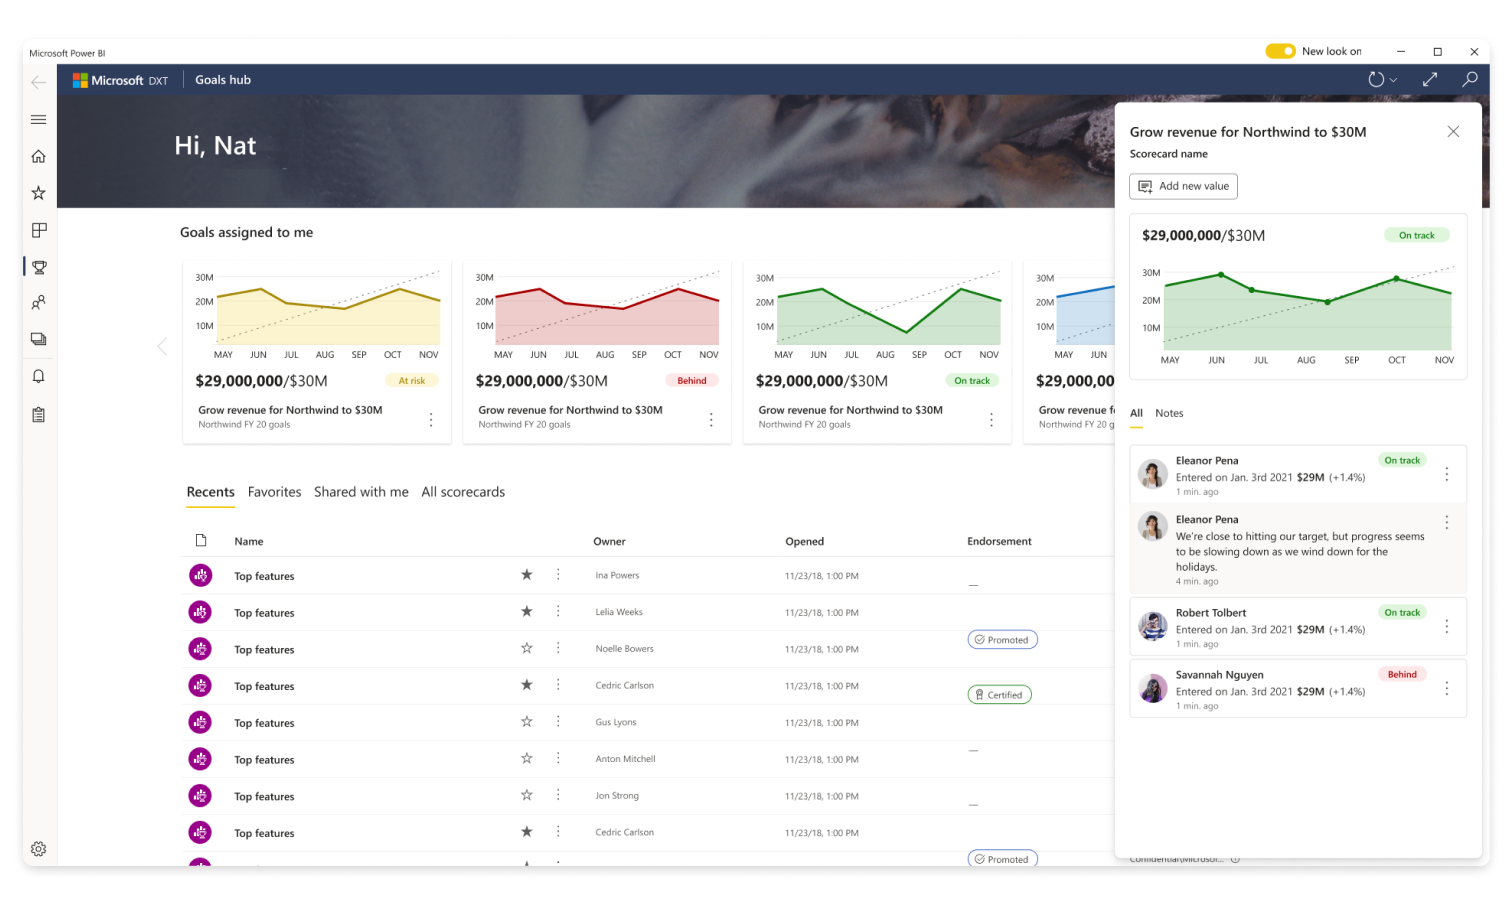Image resolution: width=1512 pixels, height=906 pixels.
Task: Select the Goals trophy icon in the sidebar
Action: pyautogui.click(x=39, y=267)
